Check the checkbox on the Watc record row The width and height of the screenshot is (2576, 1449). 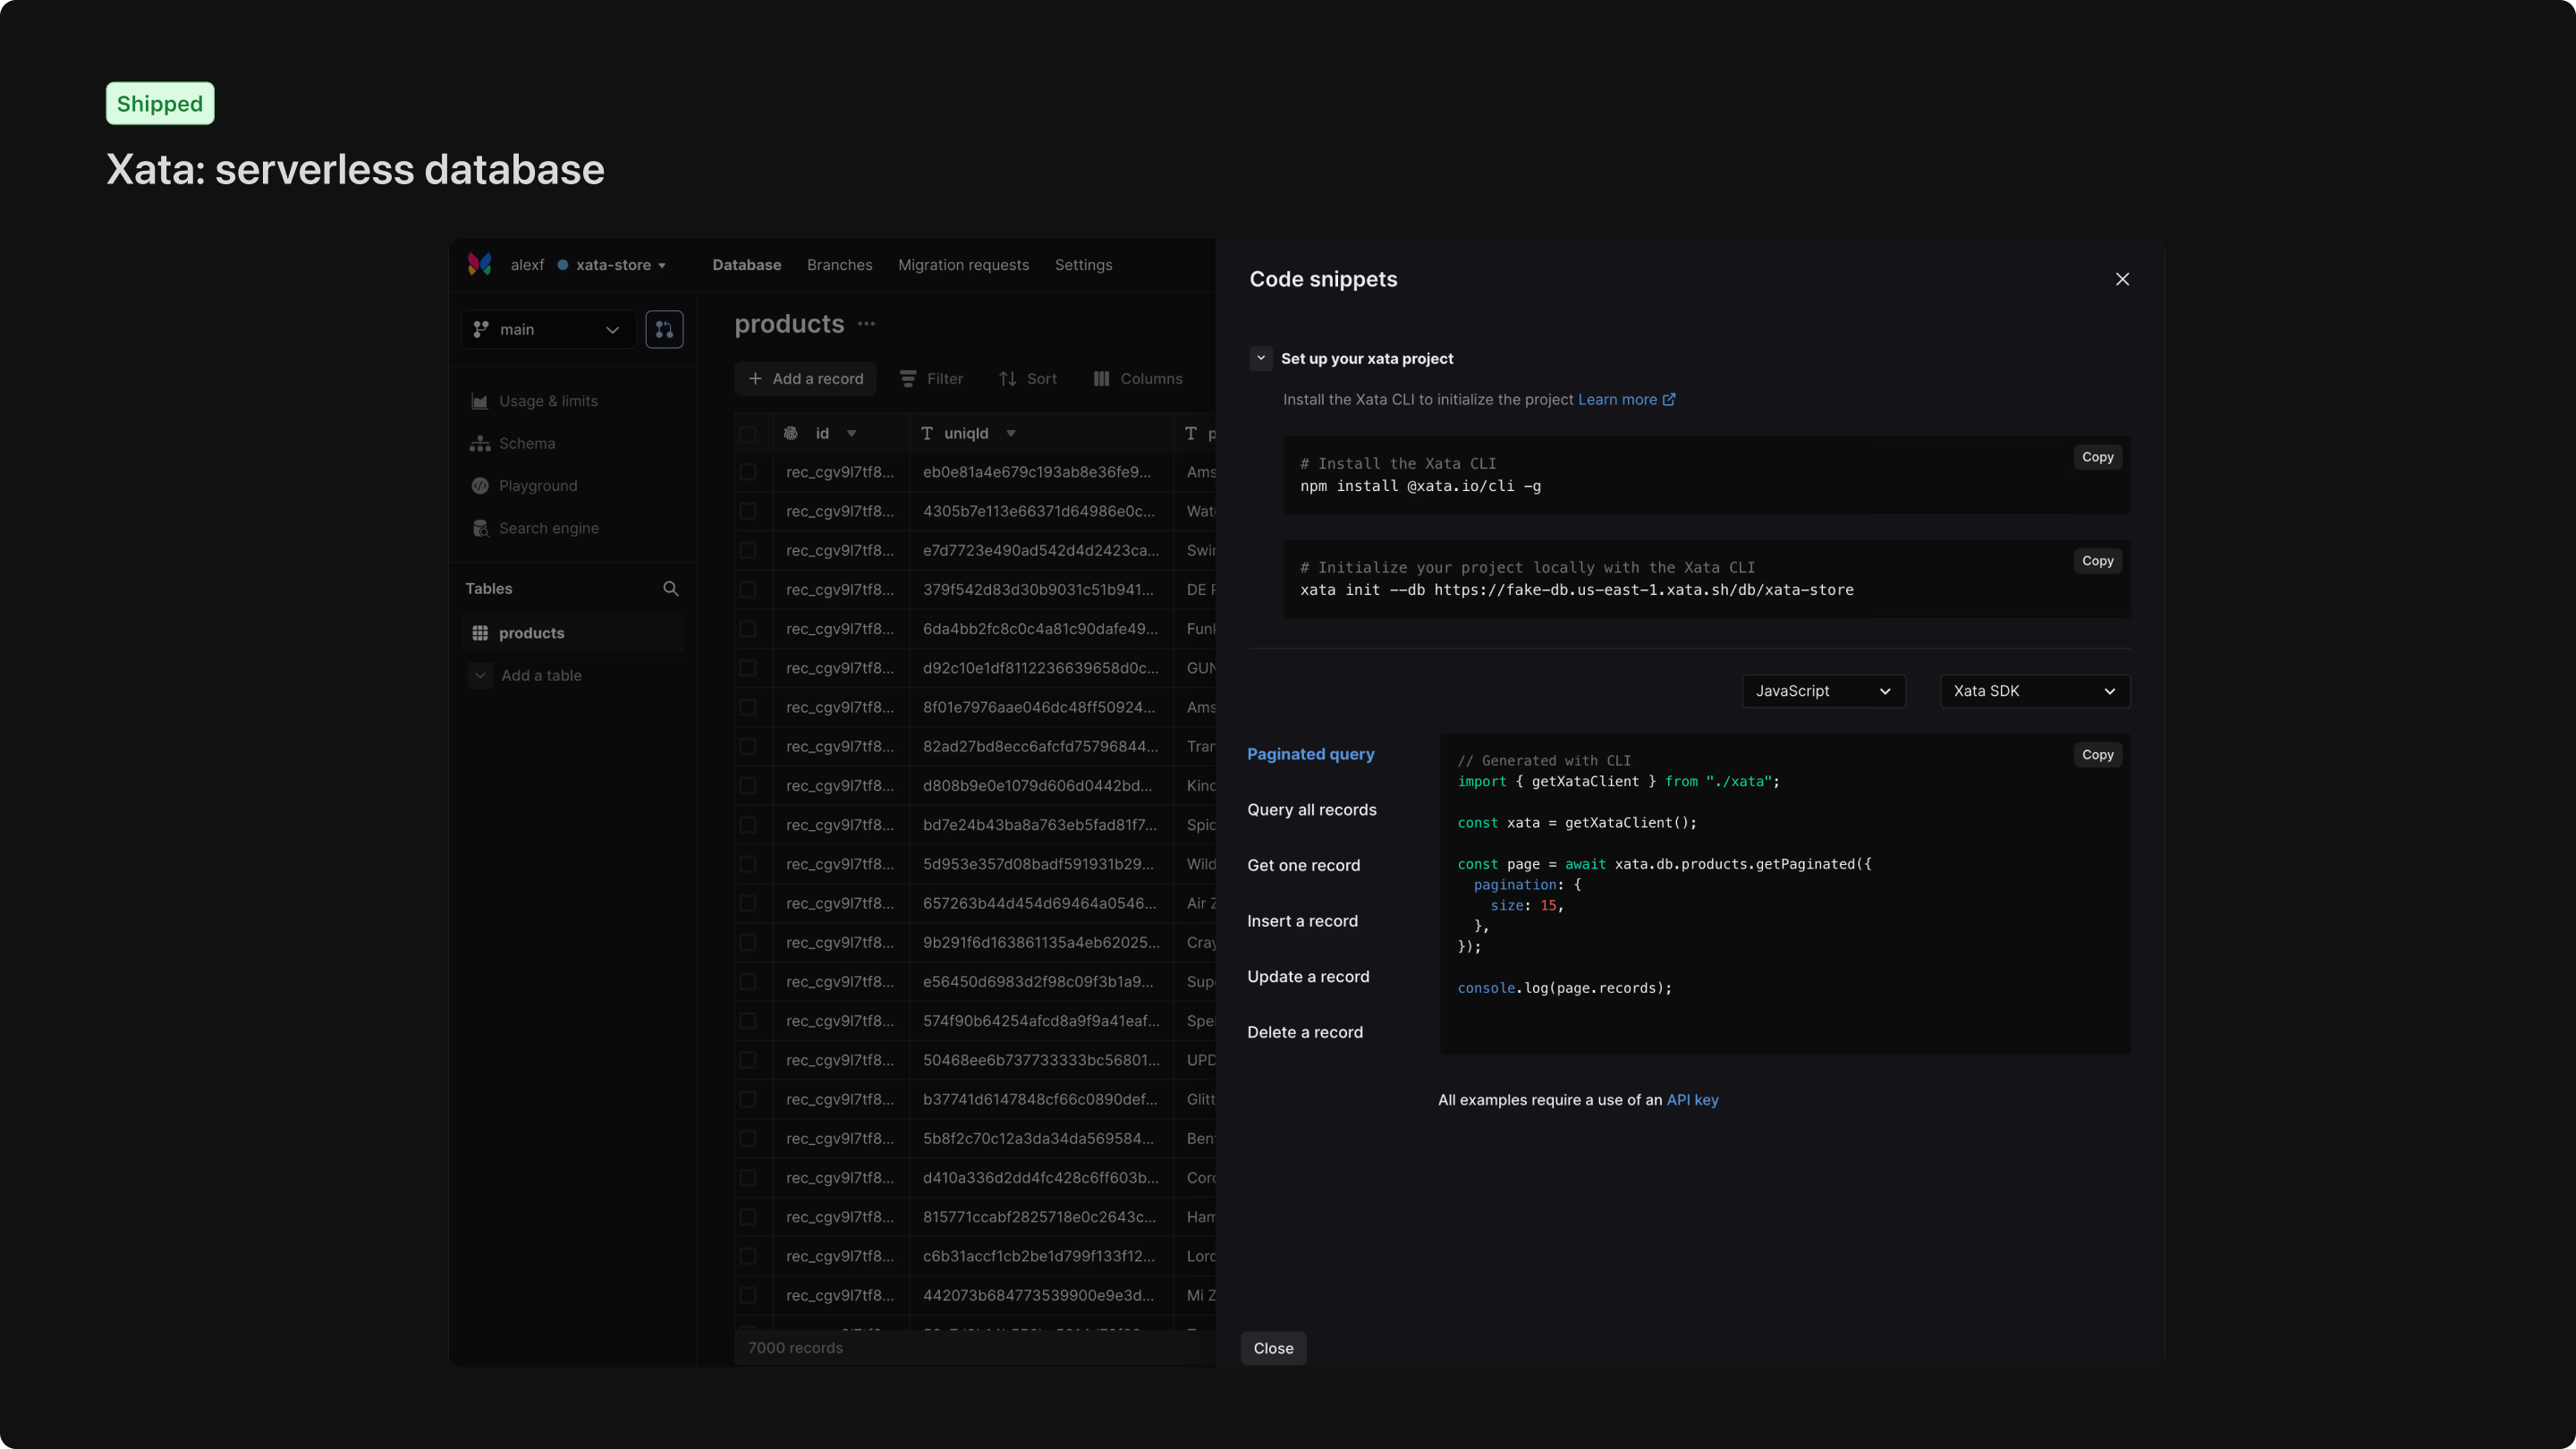pos(749,511)
